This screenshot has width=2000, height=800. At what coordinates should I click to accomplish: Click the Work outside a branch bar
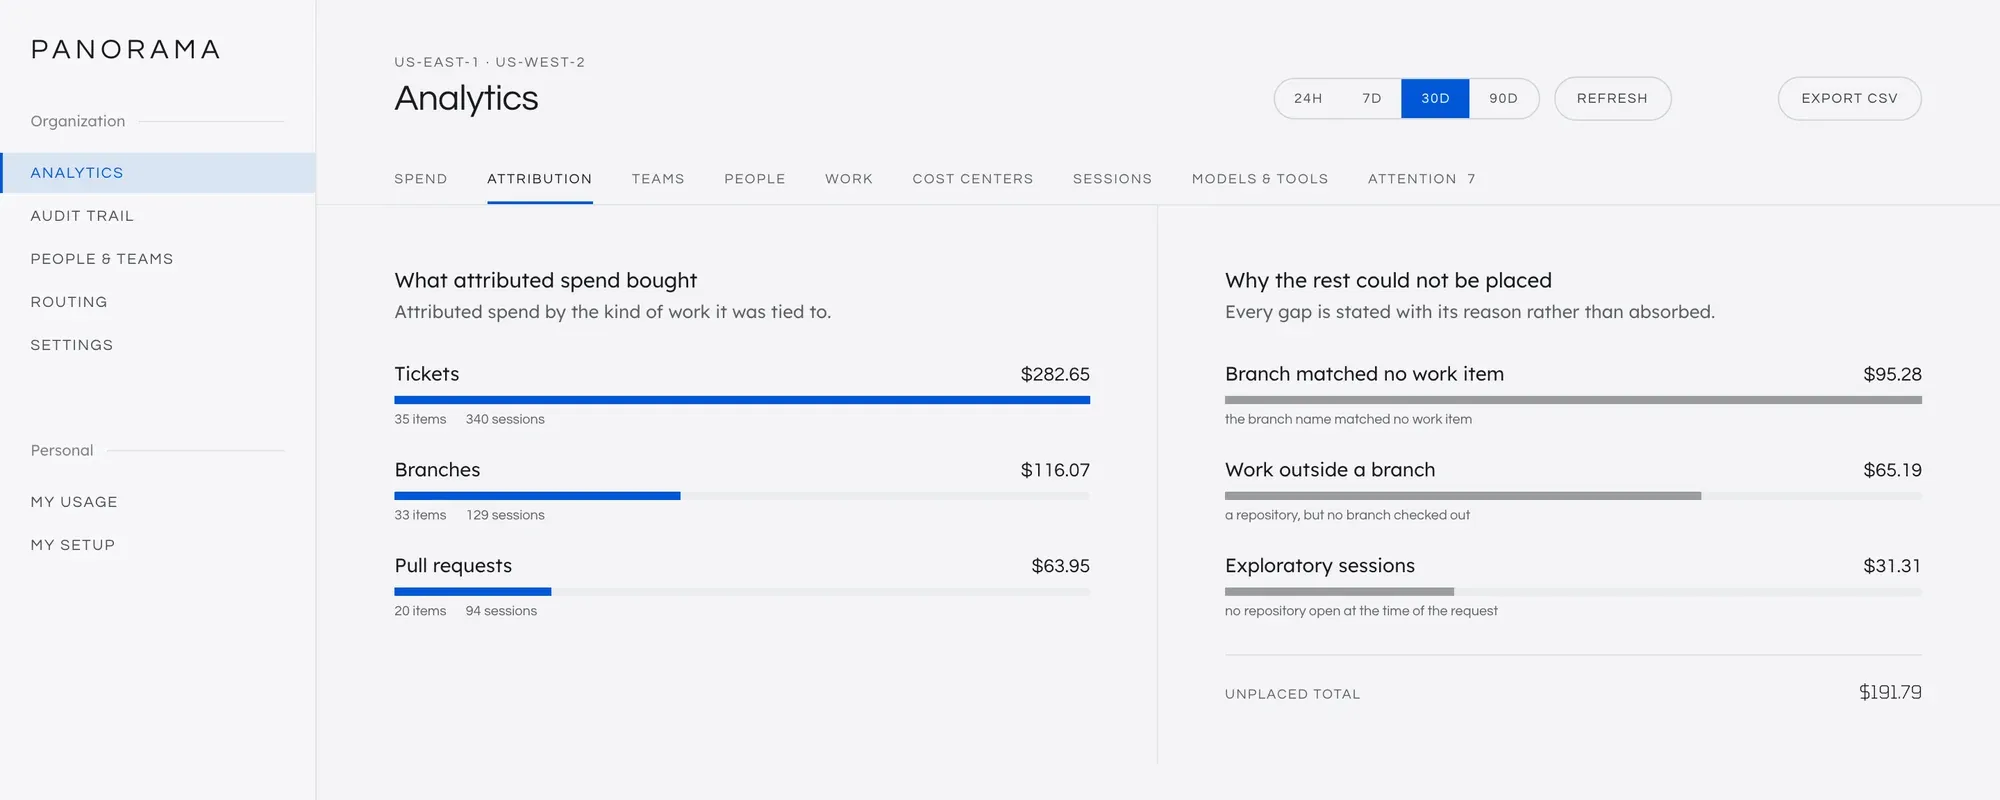tap(1573, 496)
